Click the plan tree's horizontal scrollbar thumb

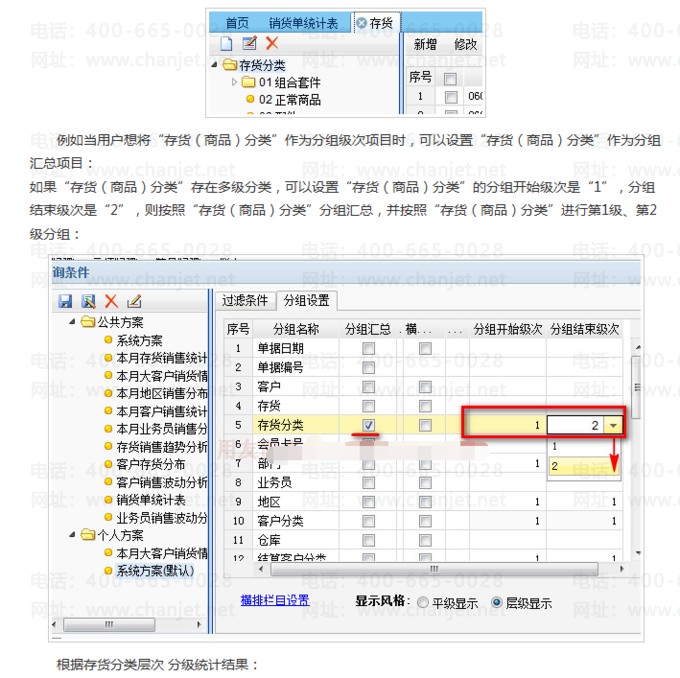point(109,625)
